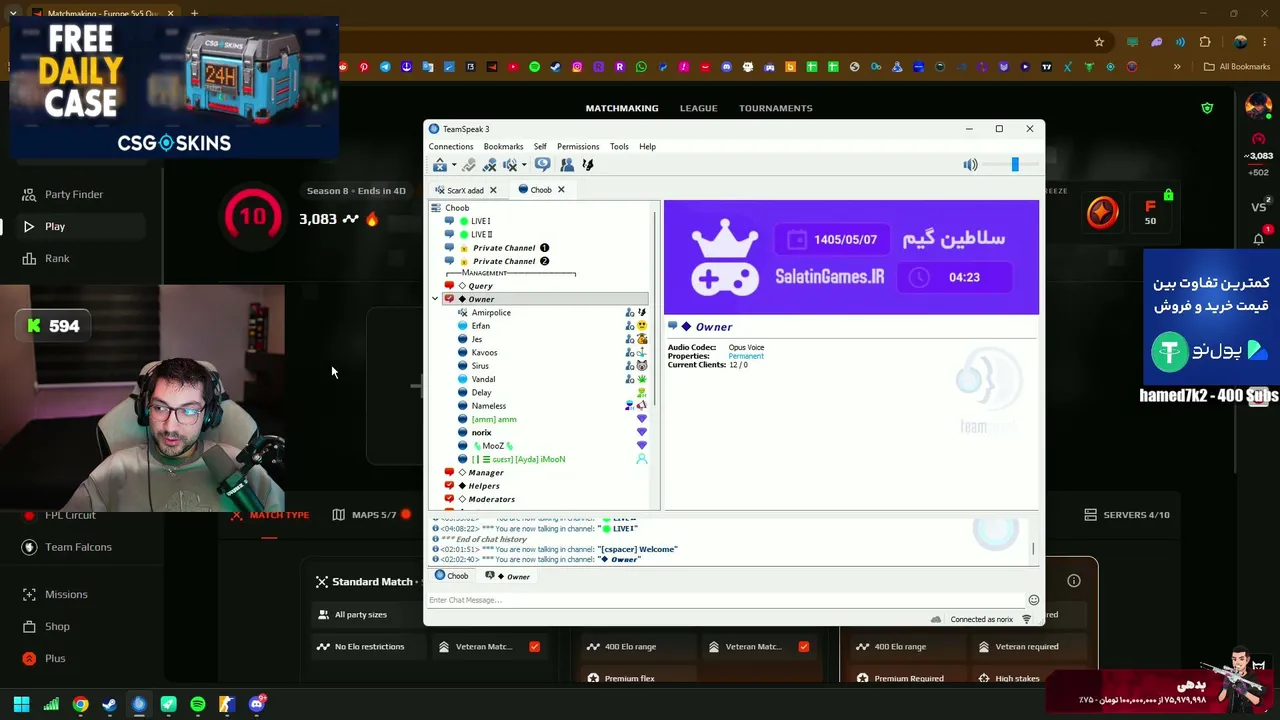Open the Connections menu

451,147
